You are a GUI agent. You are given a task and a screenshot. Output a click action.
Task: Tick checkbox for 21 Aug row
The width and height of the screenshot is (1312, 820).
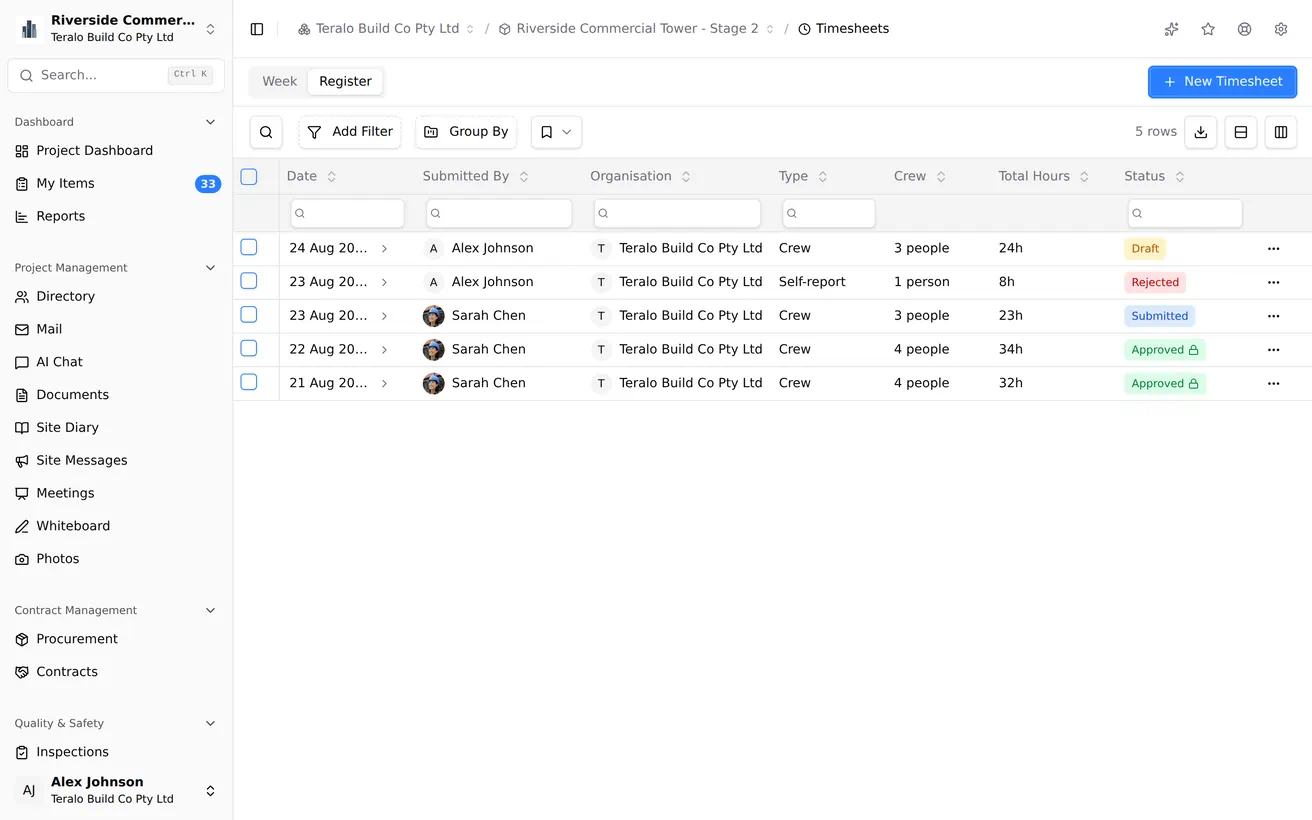click(x=249, y=382)
